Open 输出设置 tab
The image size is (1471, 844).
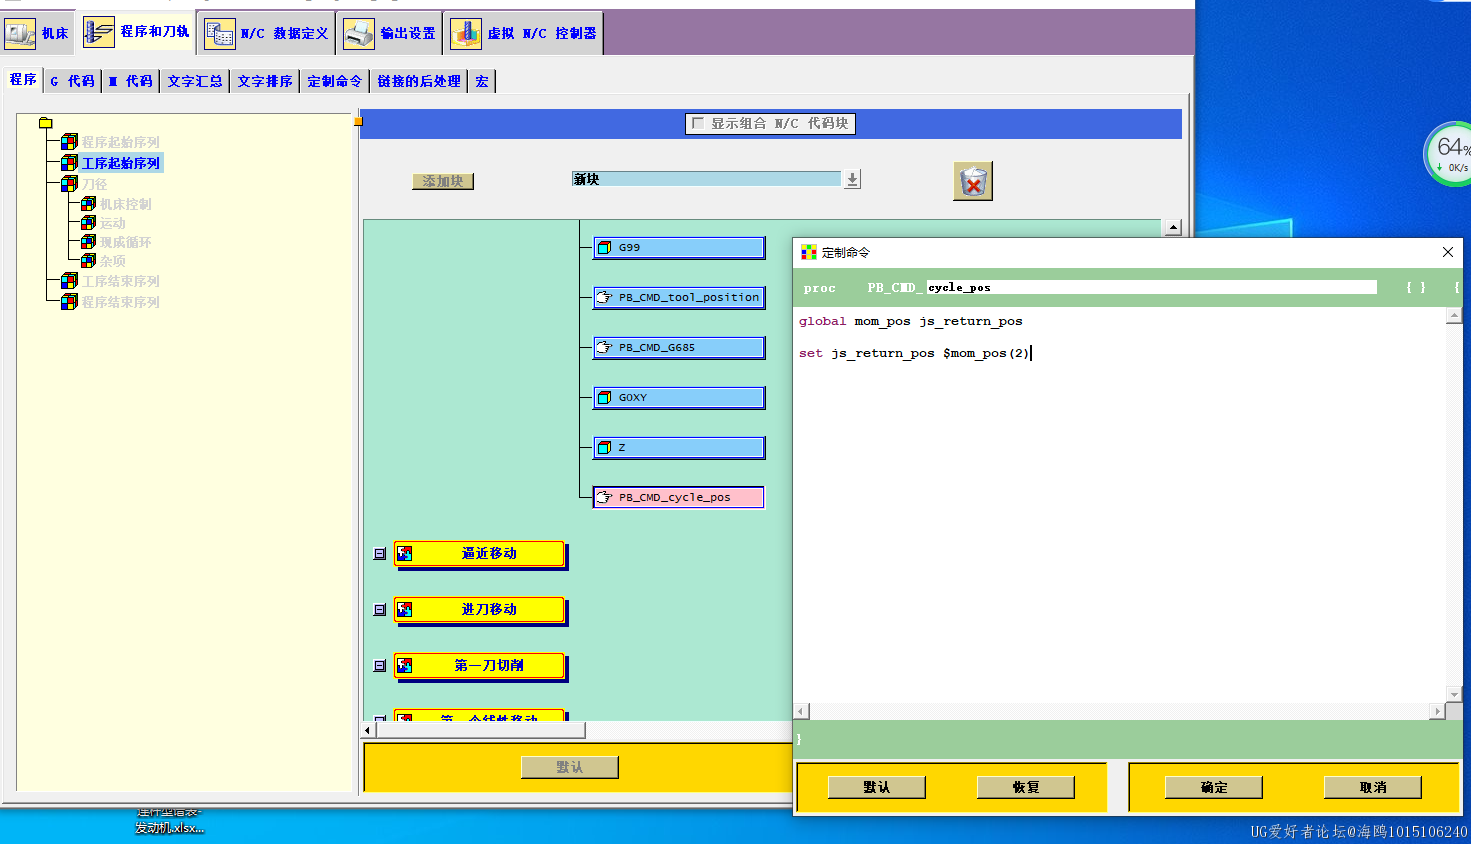(x=390, y=33)
